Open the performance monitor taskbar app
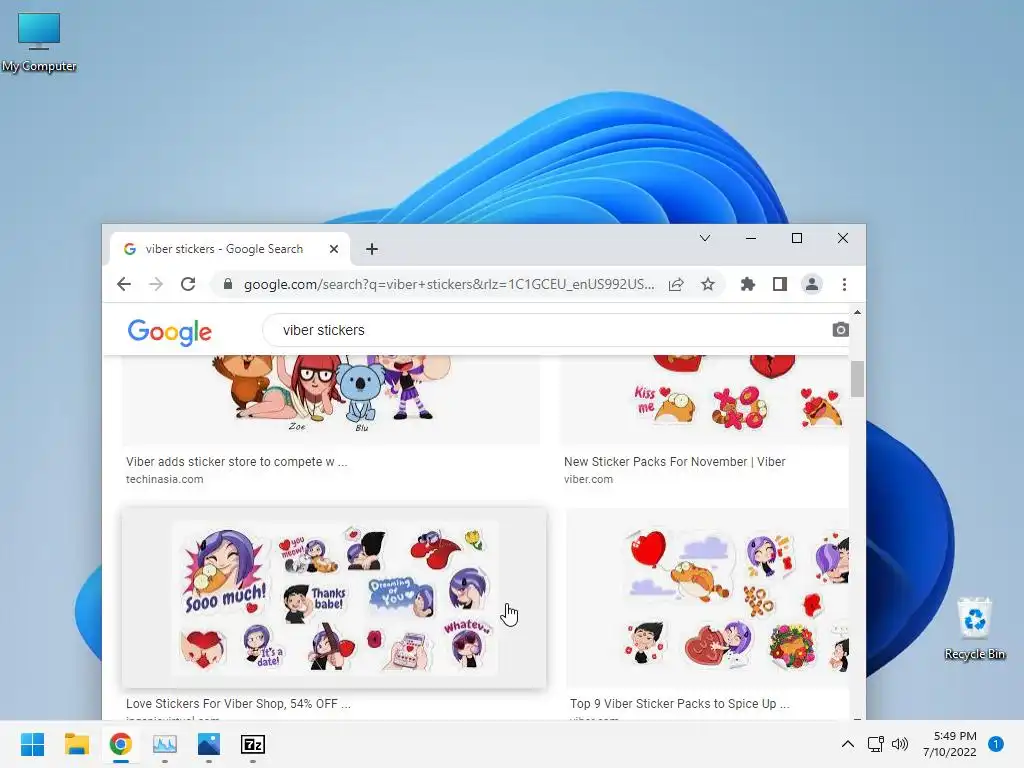Image resolution: width=1024 pixels, height=768 pixels. tap(165, 744)
